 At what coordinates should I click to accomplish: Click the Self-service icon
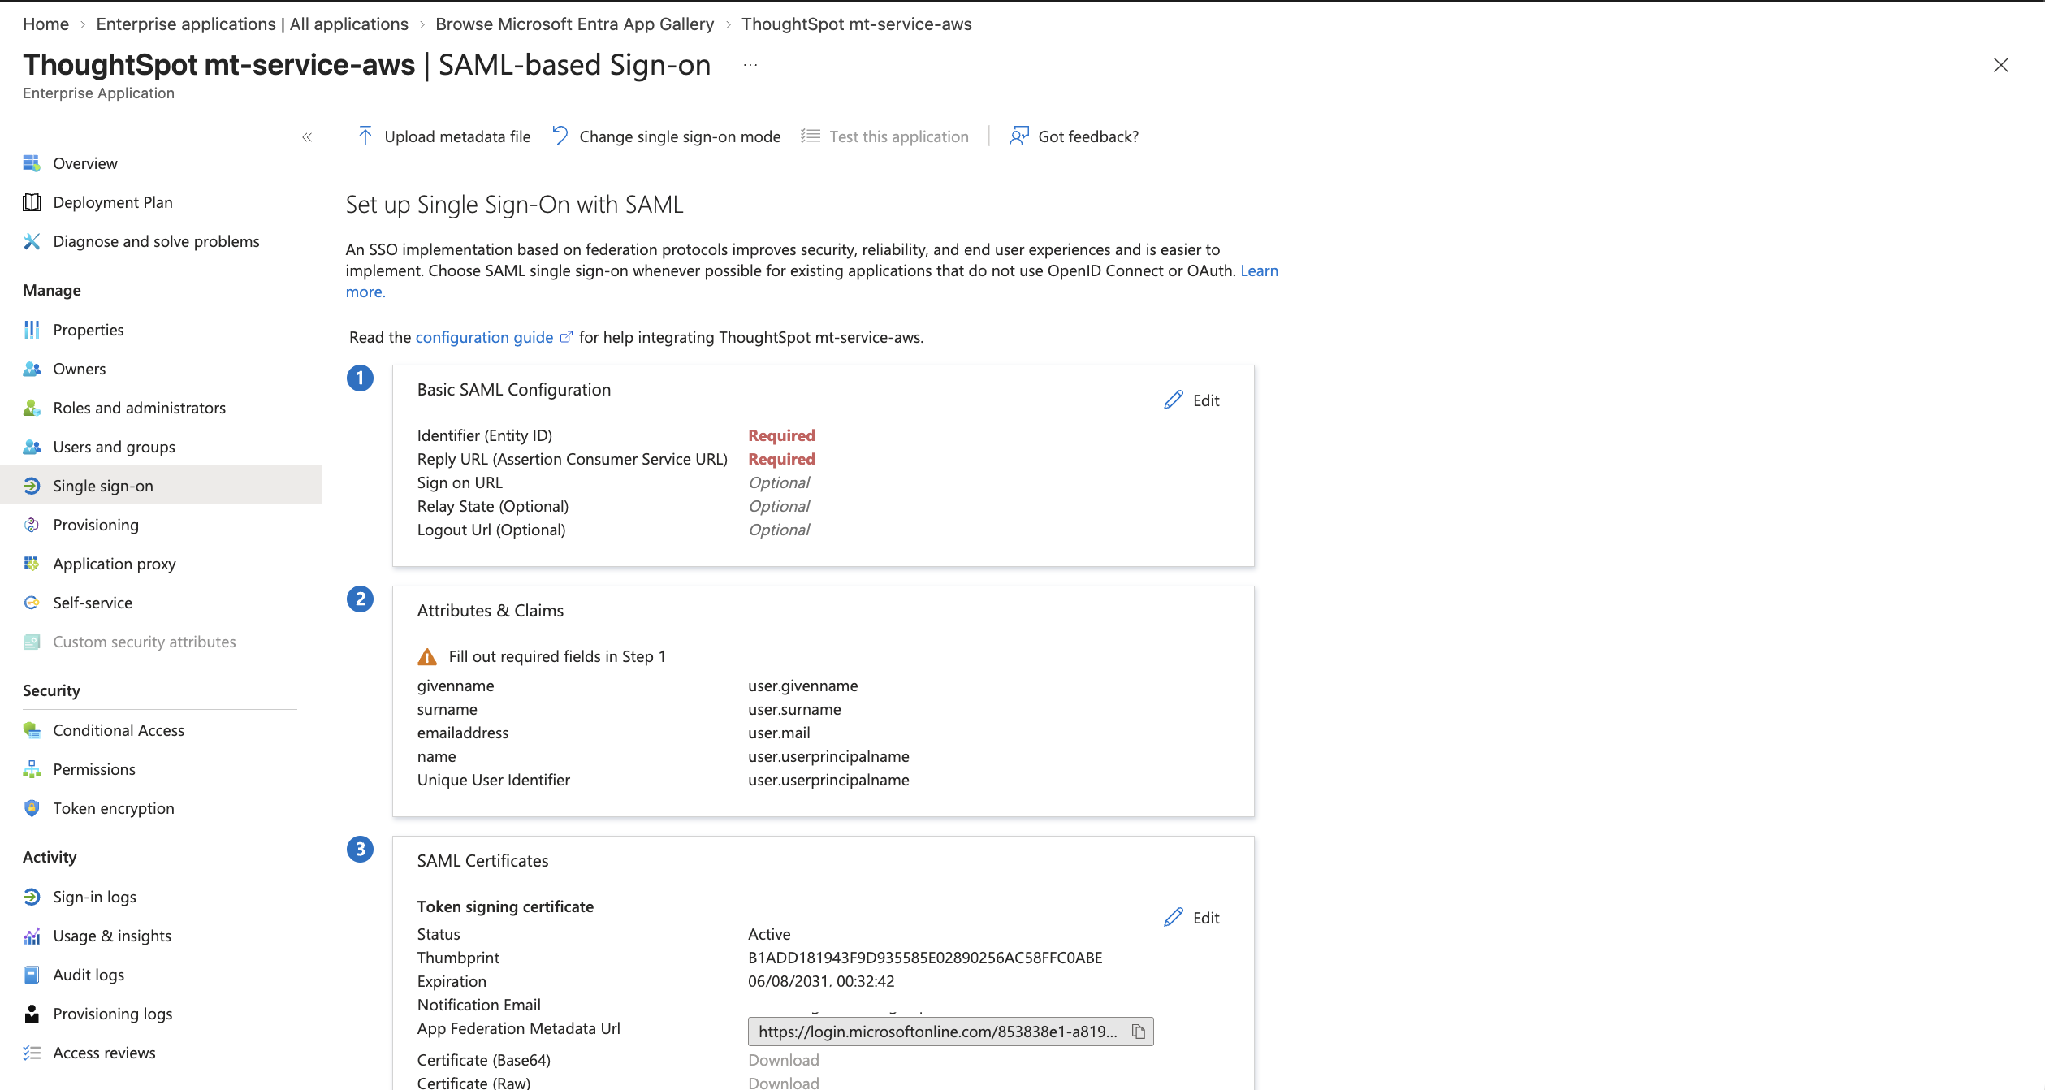[32, 602]
